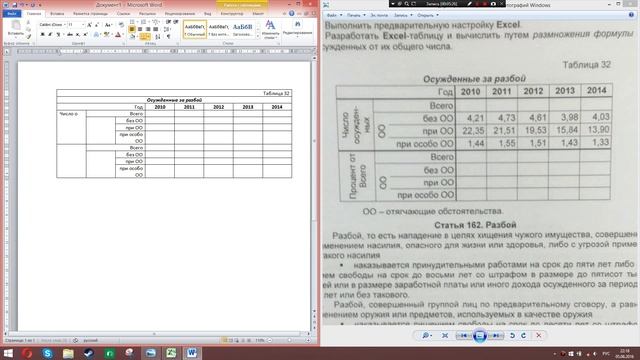Toggle align left in Paragraph group
Image resolution: width=640 pixels, height=360 pixels.
pyautogui.click(x=132, y=29)
